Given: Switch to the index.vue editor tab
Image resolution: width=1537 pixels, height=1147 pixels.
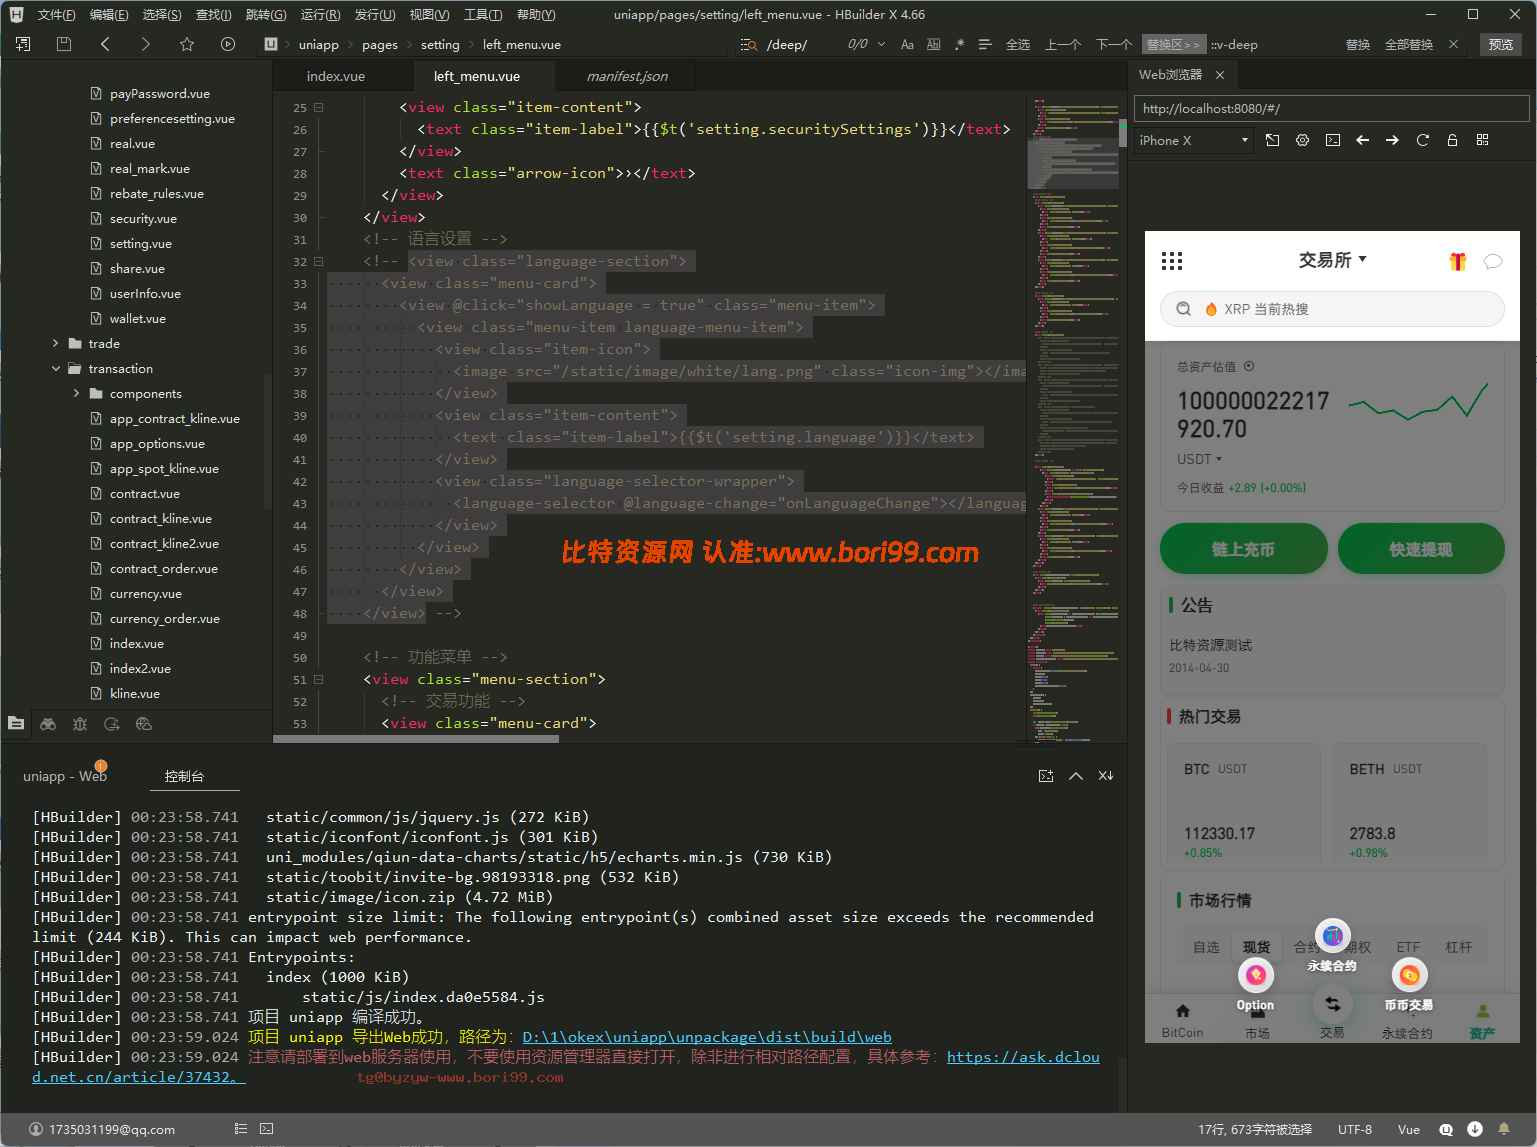Looking at the screenshot, I should 336,76.
